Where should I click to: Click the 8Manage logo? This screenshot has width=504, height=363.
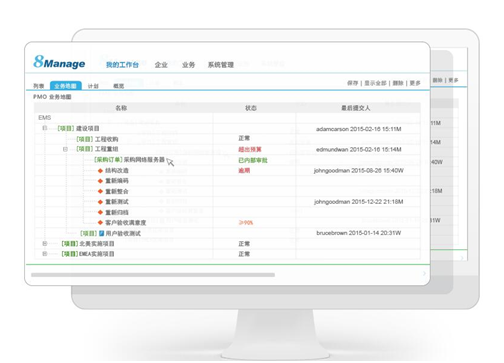point(59,62)
